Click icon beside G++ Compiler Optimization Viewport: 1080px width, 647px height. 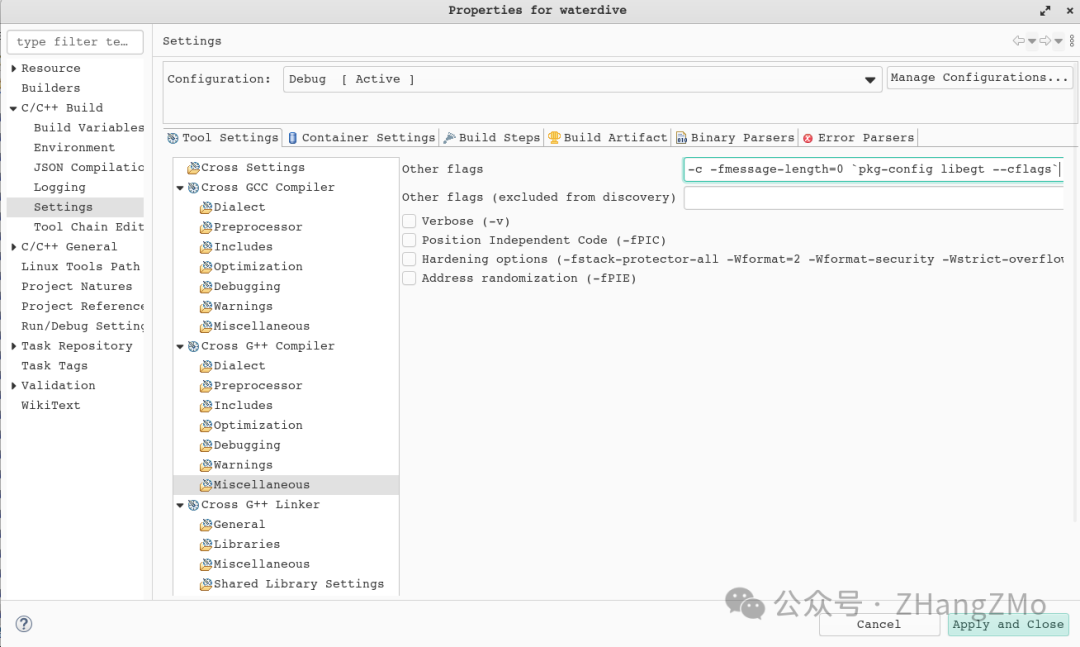pos(206,425)
